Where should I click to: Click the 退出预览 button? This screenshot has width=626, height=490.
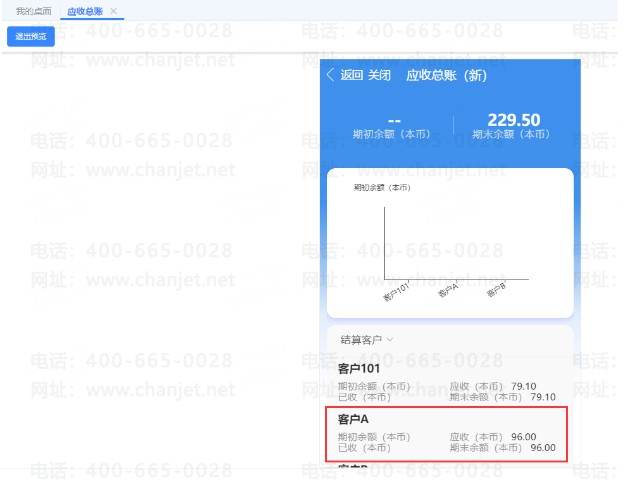pyautogui.click(x=31, y=36)
